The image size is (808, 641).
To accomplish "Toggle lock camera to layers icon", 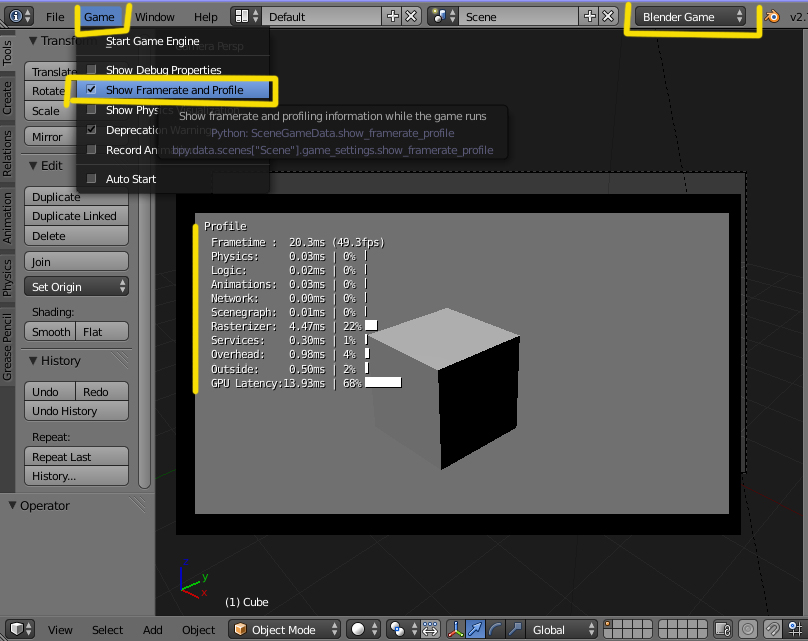I will tap(723, 629).
